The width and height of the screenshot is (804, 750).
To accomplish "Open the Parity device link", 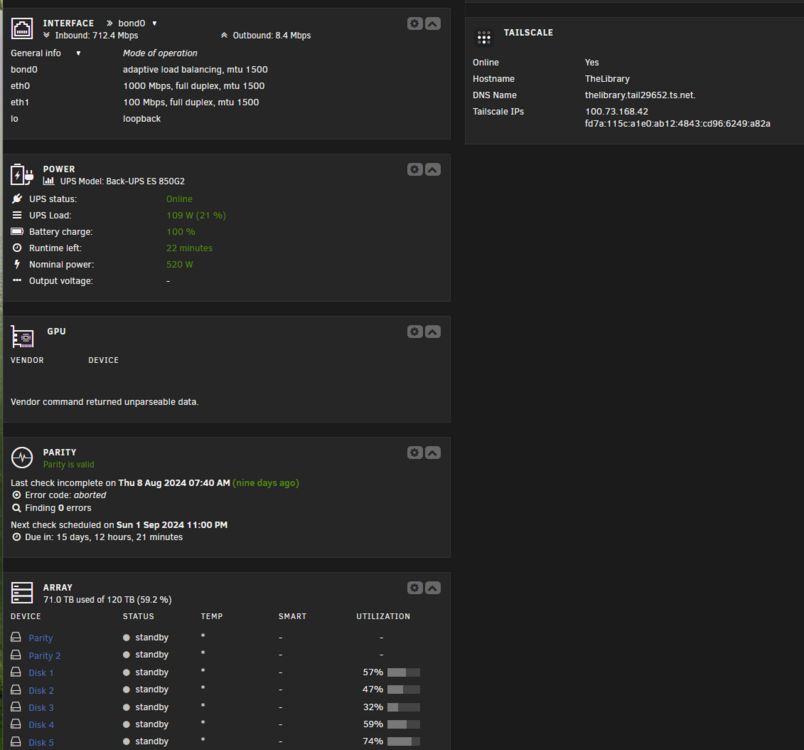I will 41,638.
